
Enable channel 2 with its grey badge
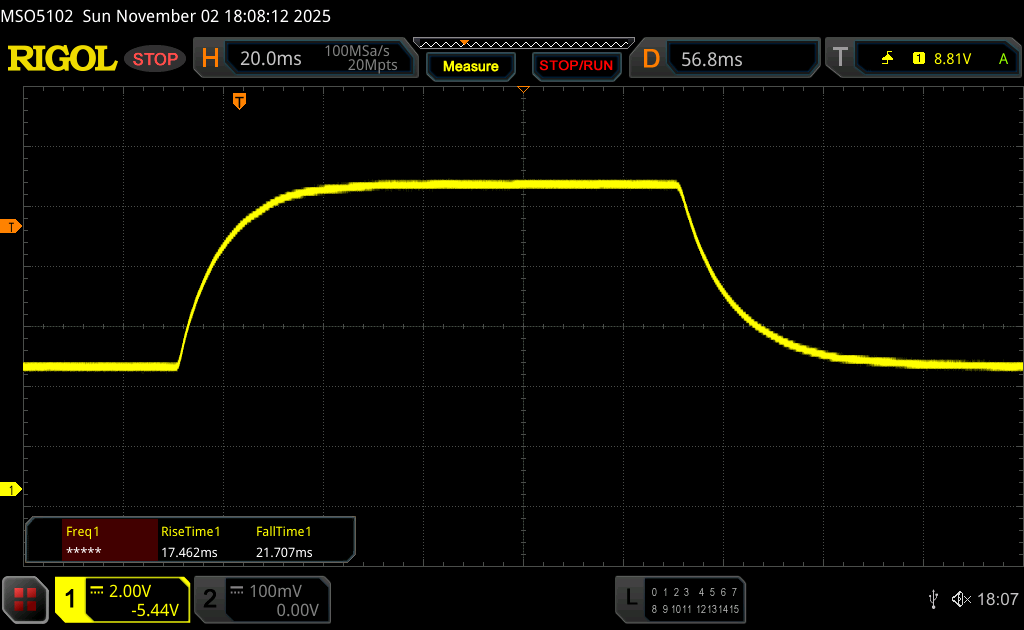(210, 599)
